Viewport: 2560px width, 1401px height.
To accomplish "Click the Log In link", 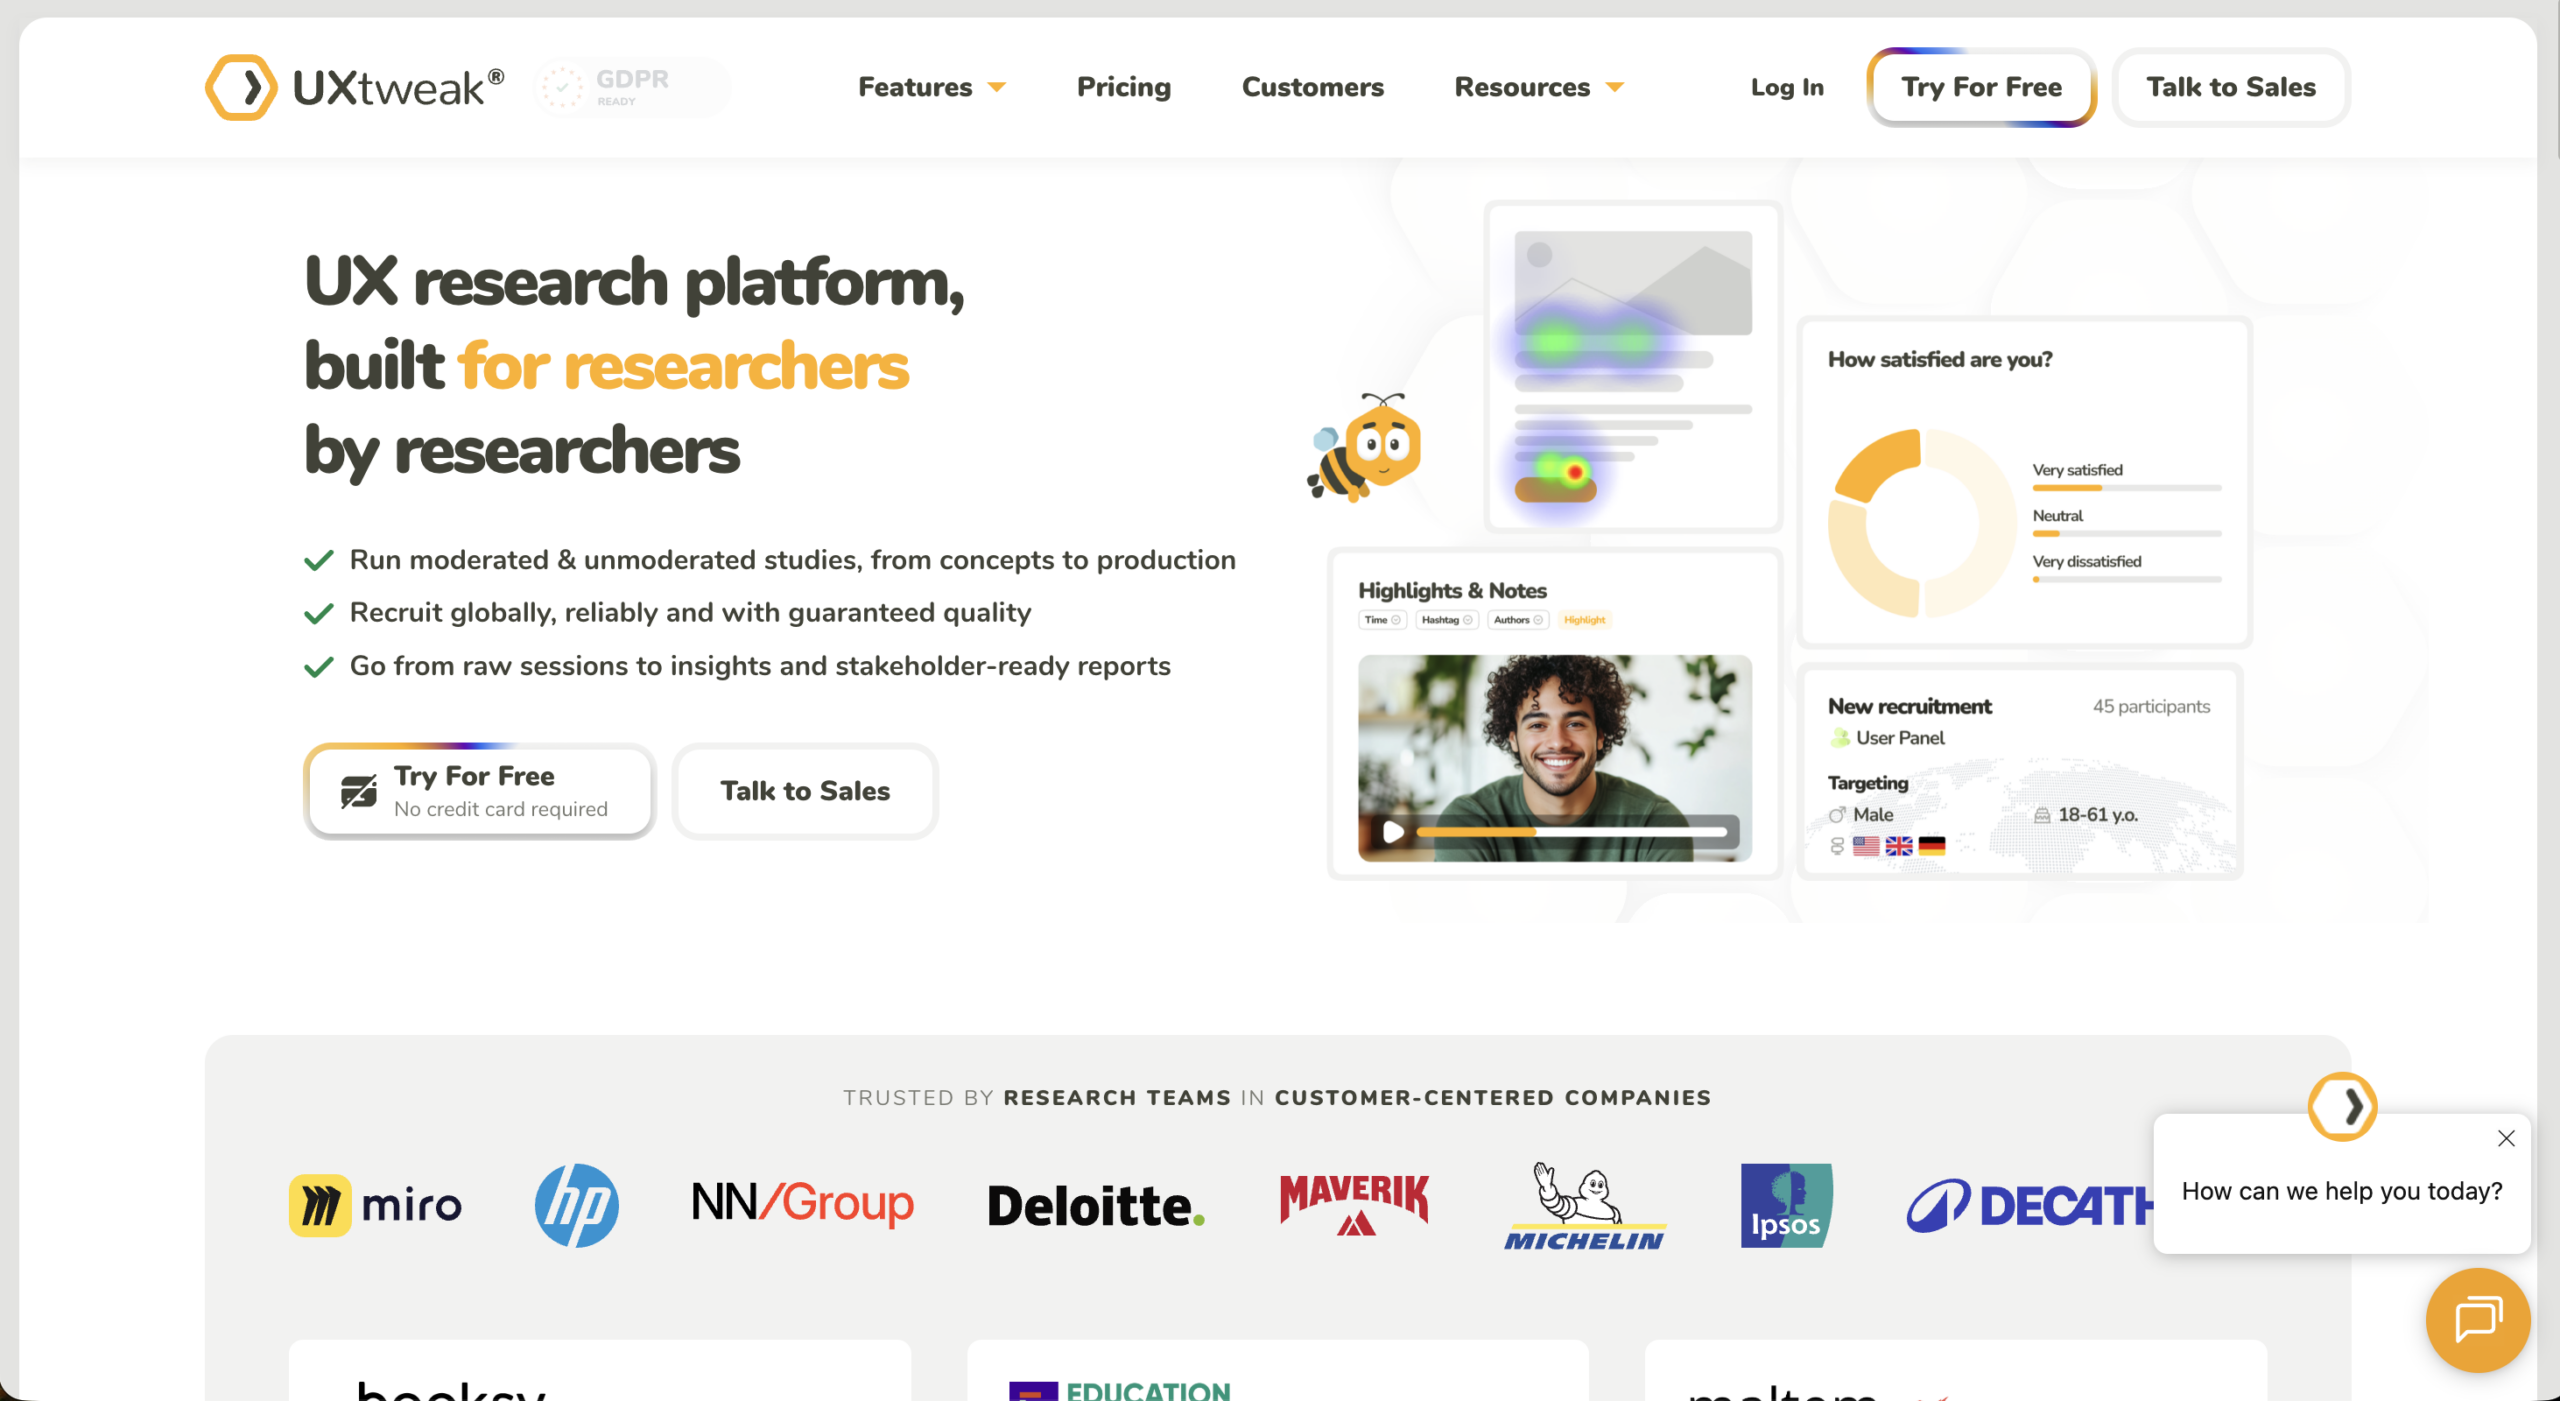I will point(1787,87).
